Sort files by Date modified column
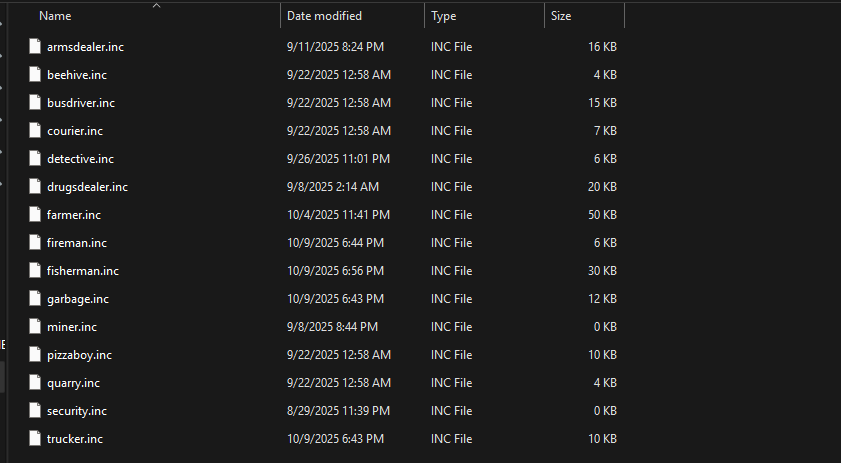The image size is (841, 463). [324, 16]
